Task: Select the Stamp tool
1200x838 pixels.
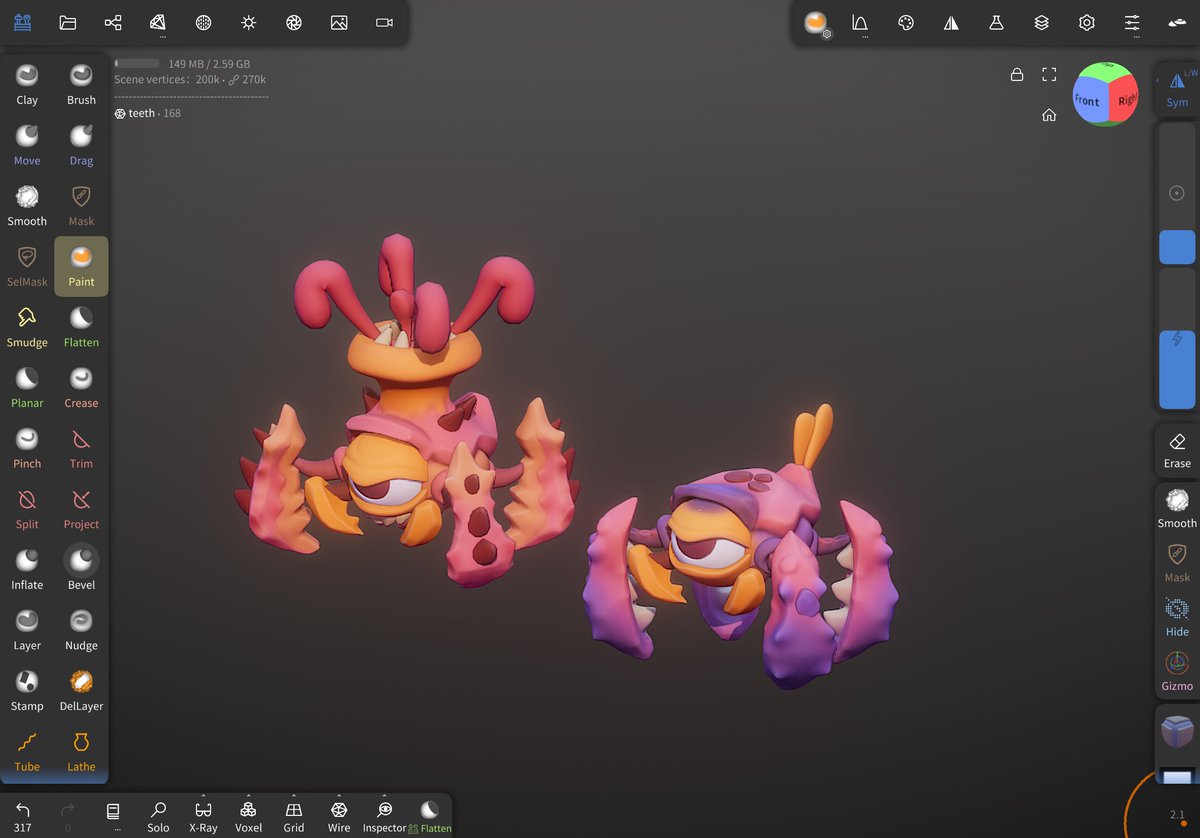Action: (27, 690)
